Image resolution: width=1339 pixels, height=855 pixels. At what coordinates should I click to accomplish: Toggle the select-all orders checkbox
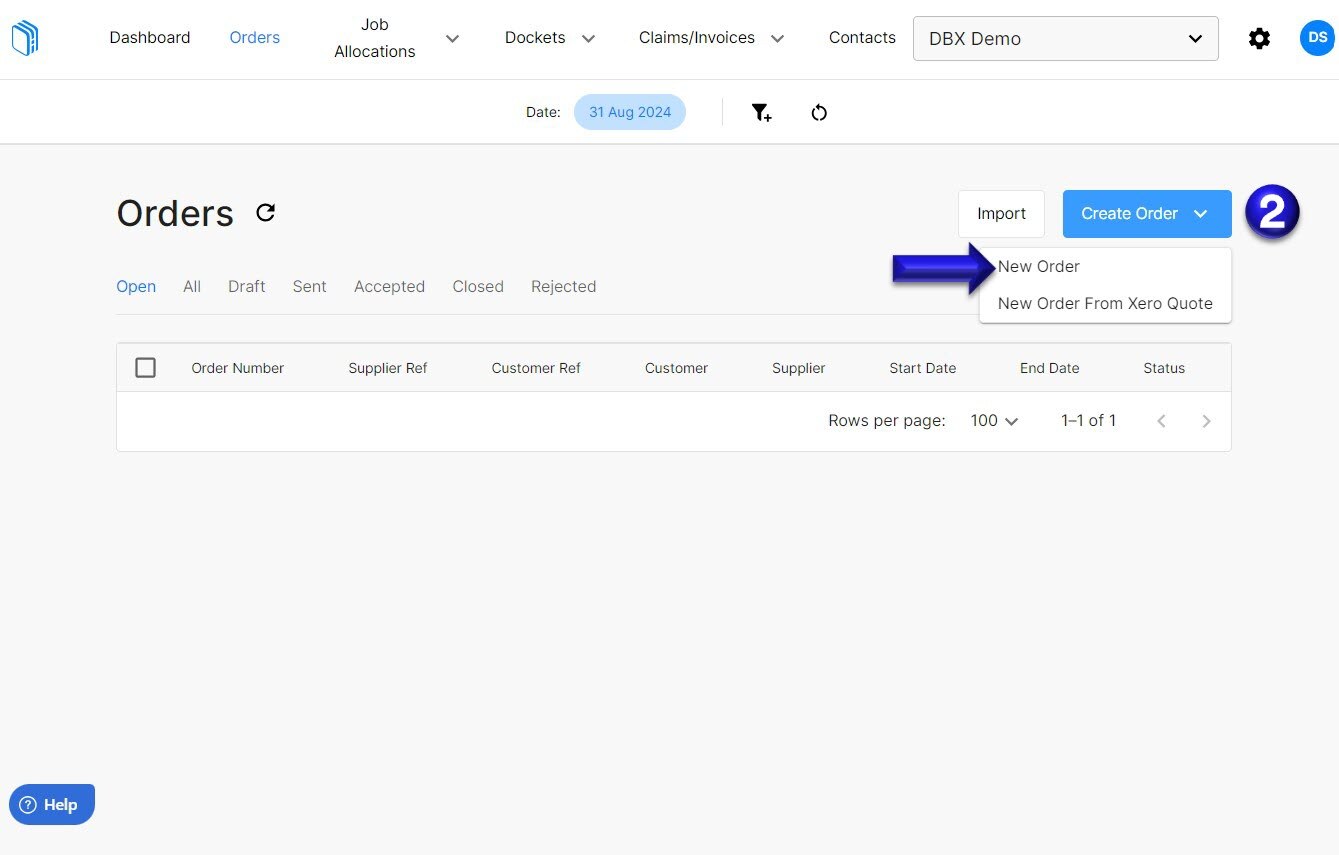(x=145, y=367)
